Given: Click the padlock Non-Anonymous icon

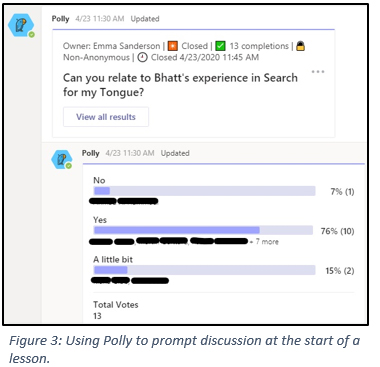Looking at the screenshot, I should [301, 46].
